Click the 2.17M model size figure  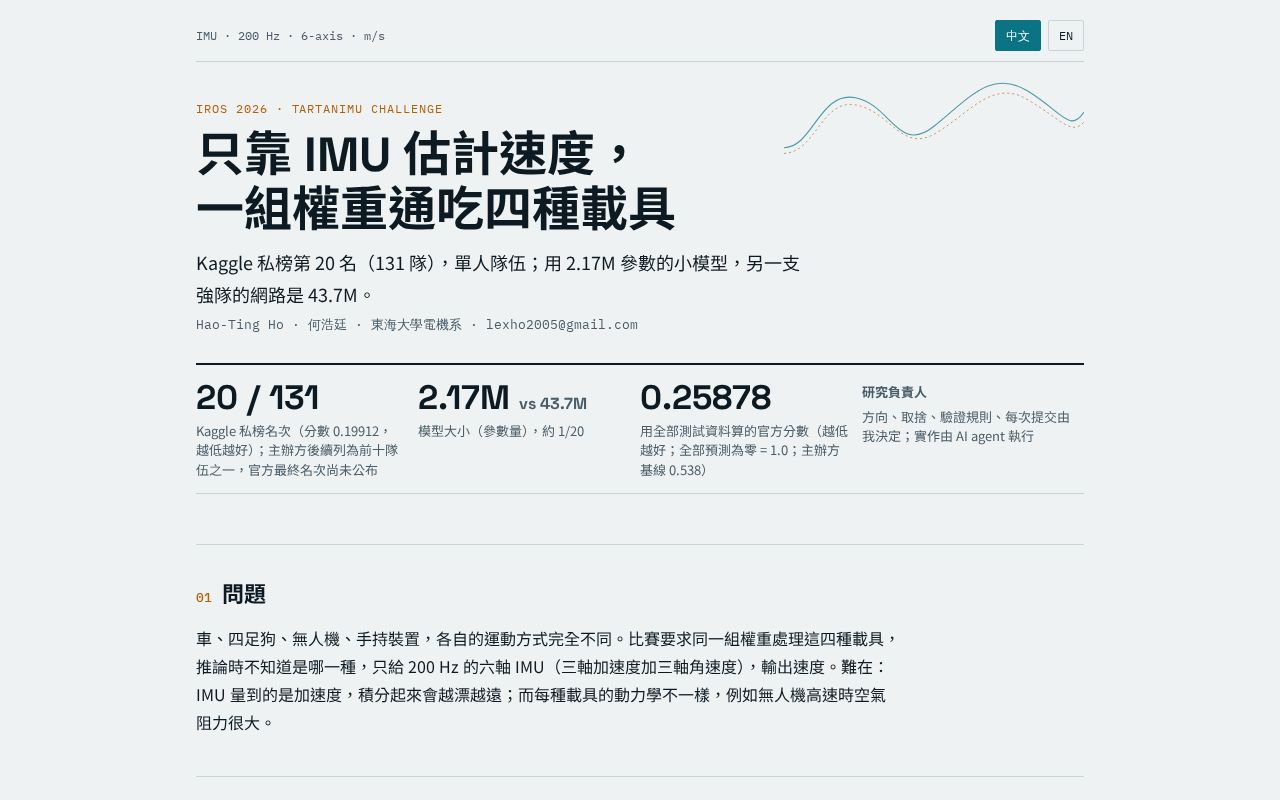coord(464,398)
